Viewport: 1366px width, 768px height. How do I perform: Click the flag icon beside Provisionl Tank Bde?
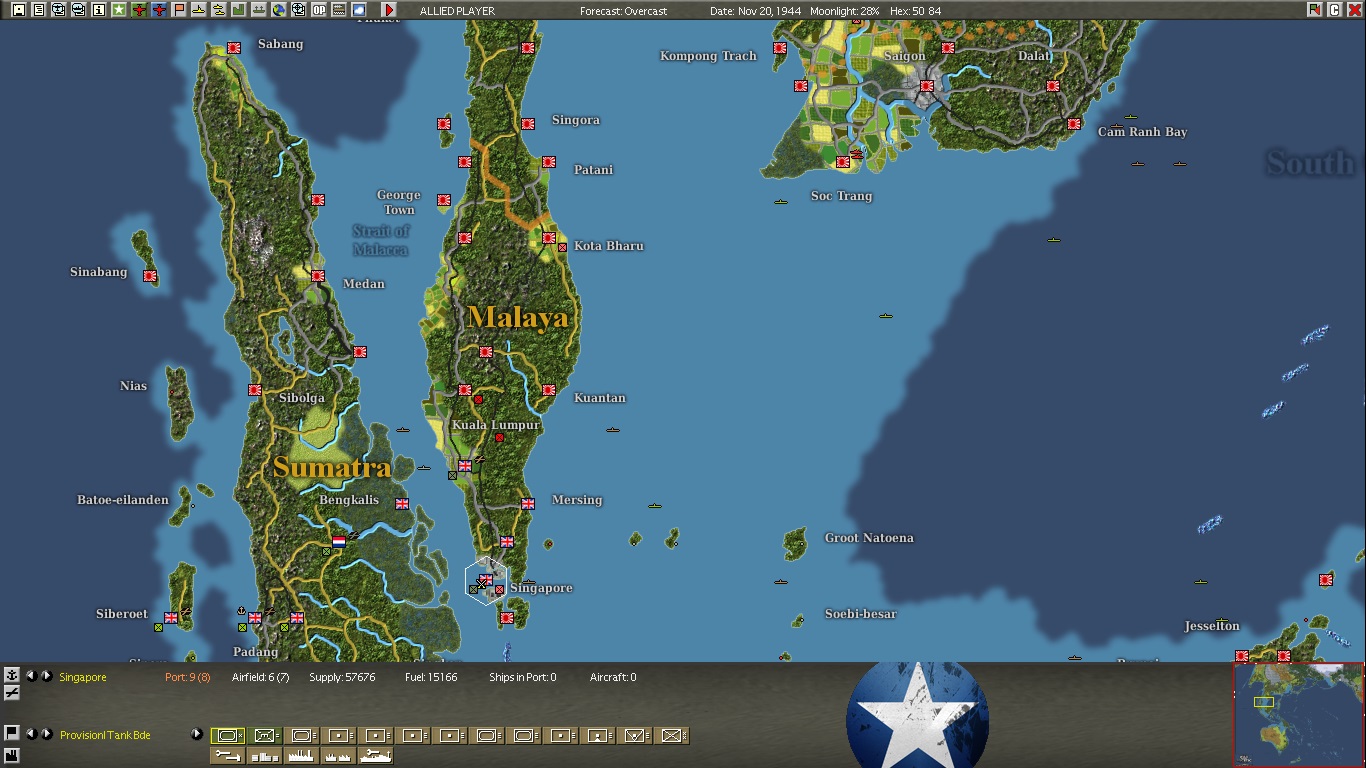12,733
